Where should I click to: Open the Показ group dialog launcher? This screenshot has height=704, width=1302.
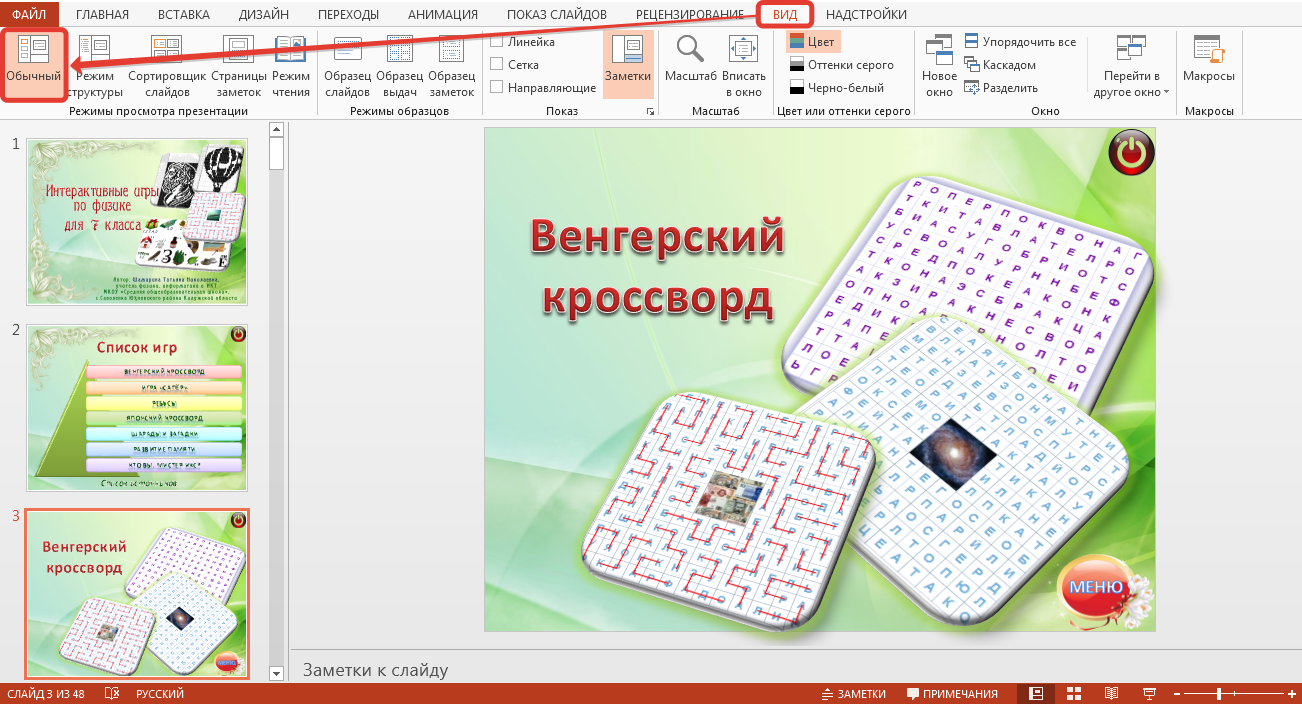650,111
